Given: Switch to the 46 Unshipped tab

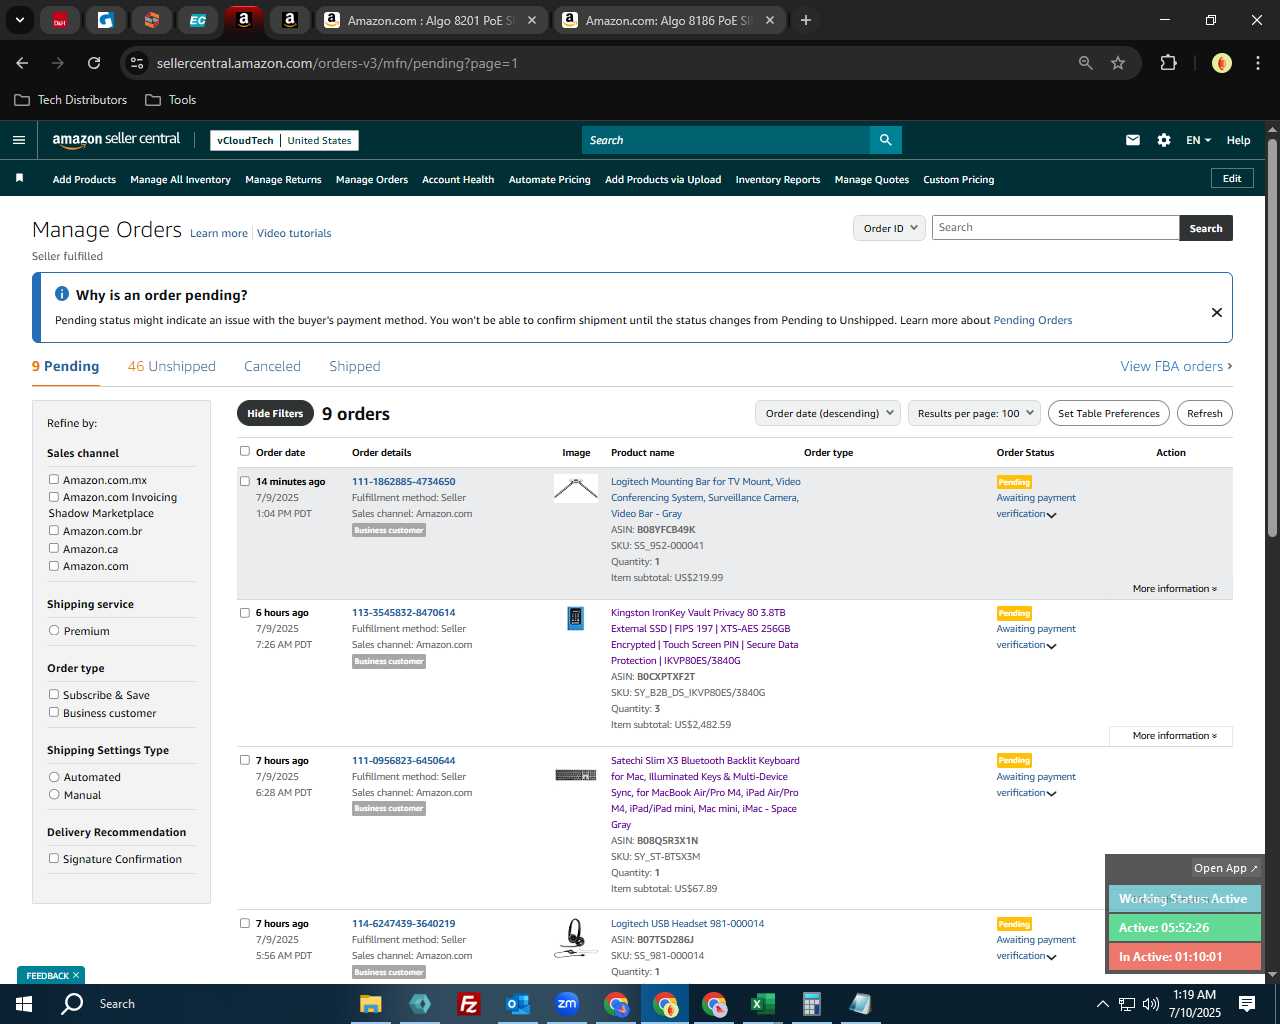Looking at the screenshot, I should pos(172,366).
